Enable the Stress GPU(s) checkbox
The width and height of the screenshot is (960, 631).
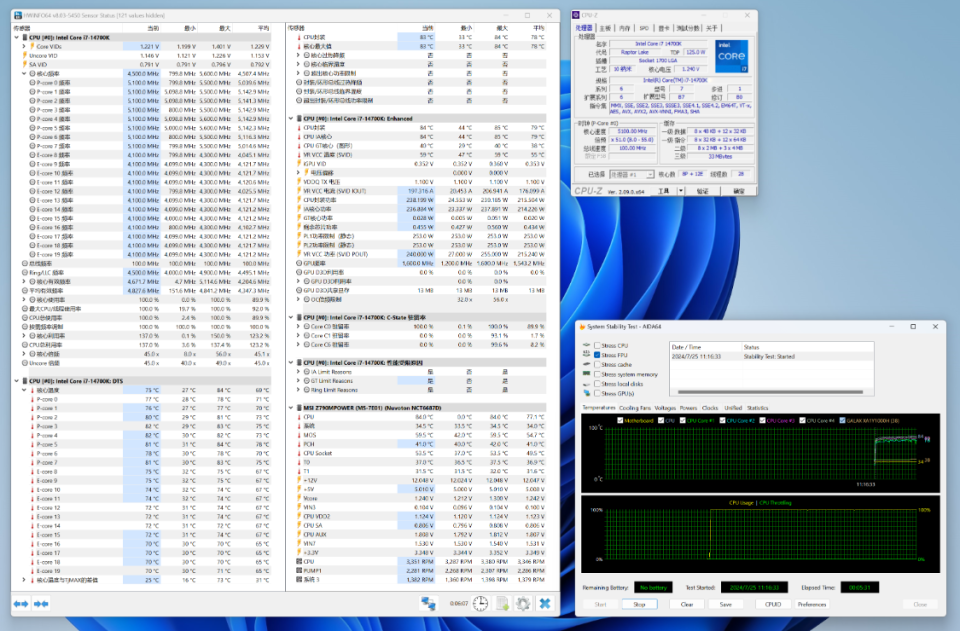pos(597,393)
